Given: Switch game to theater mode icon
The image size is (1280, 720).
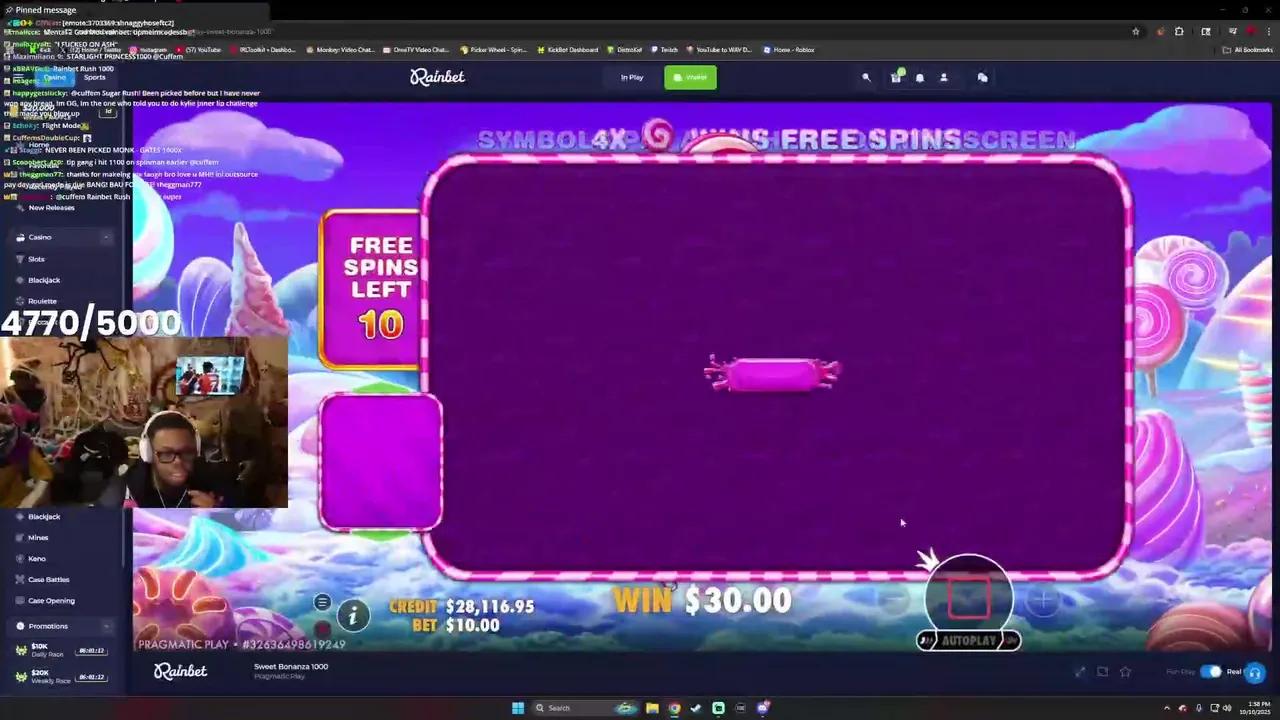Looking at the screenshot, I should coord(1102,672).
